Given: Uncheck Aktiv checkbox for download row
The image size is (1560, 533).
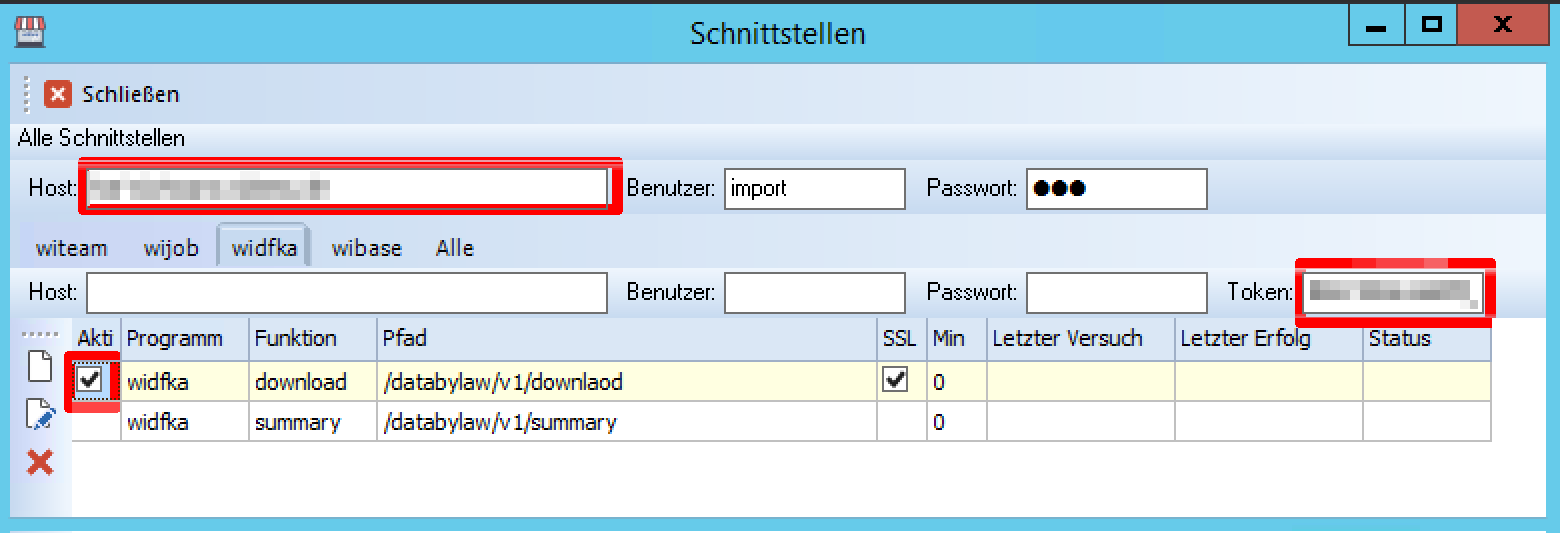Looking at the screenshot, I should tap(91, 380).
